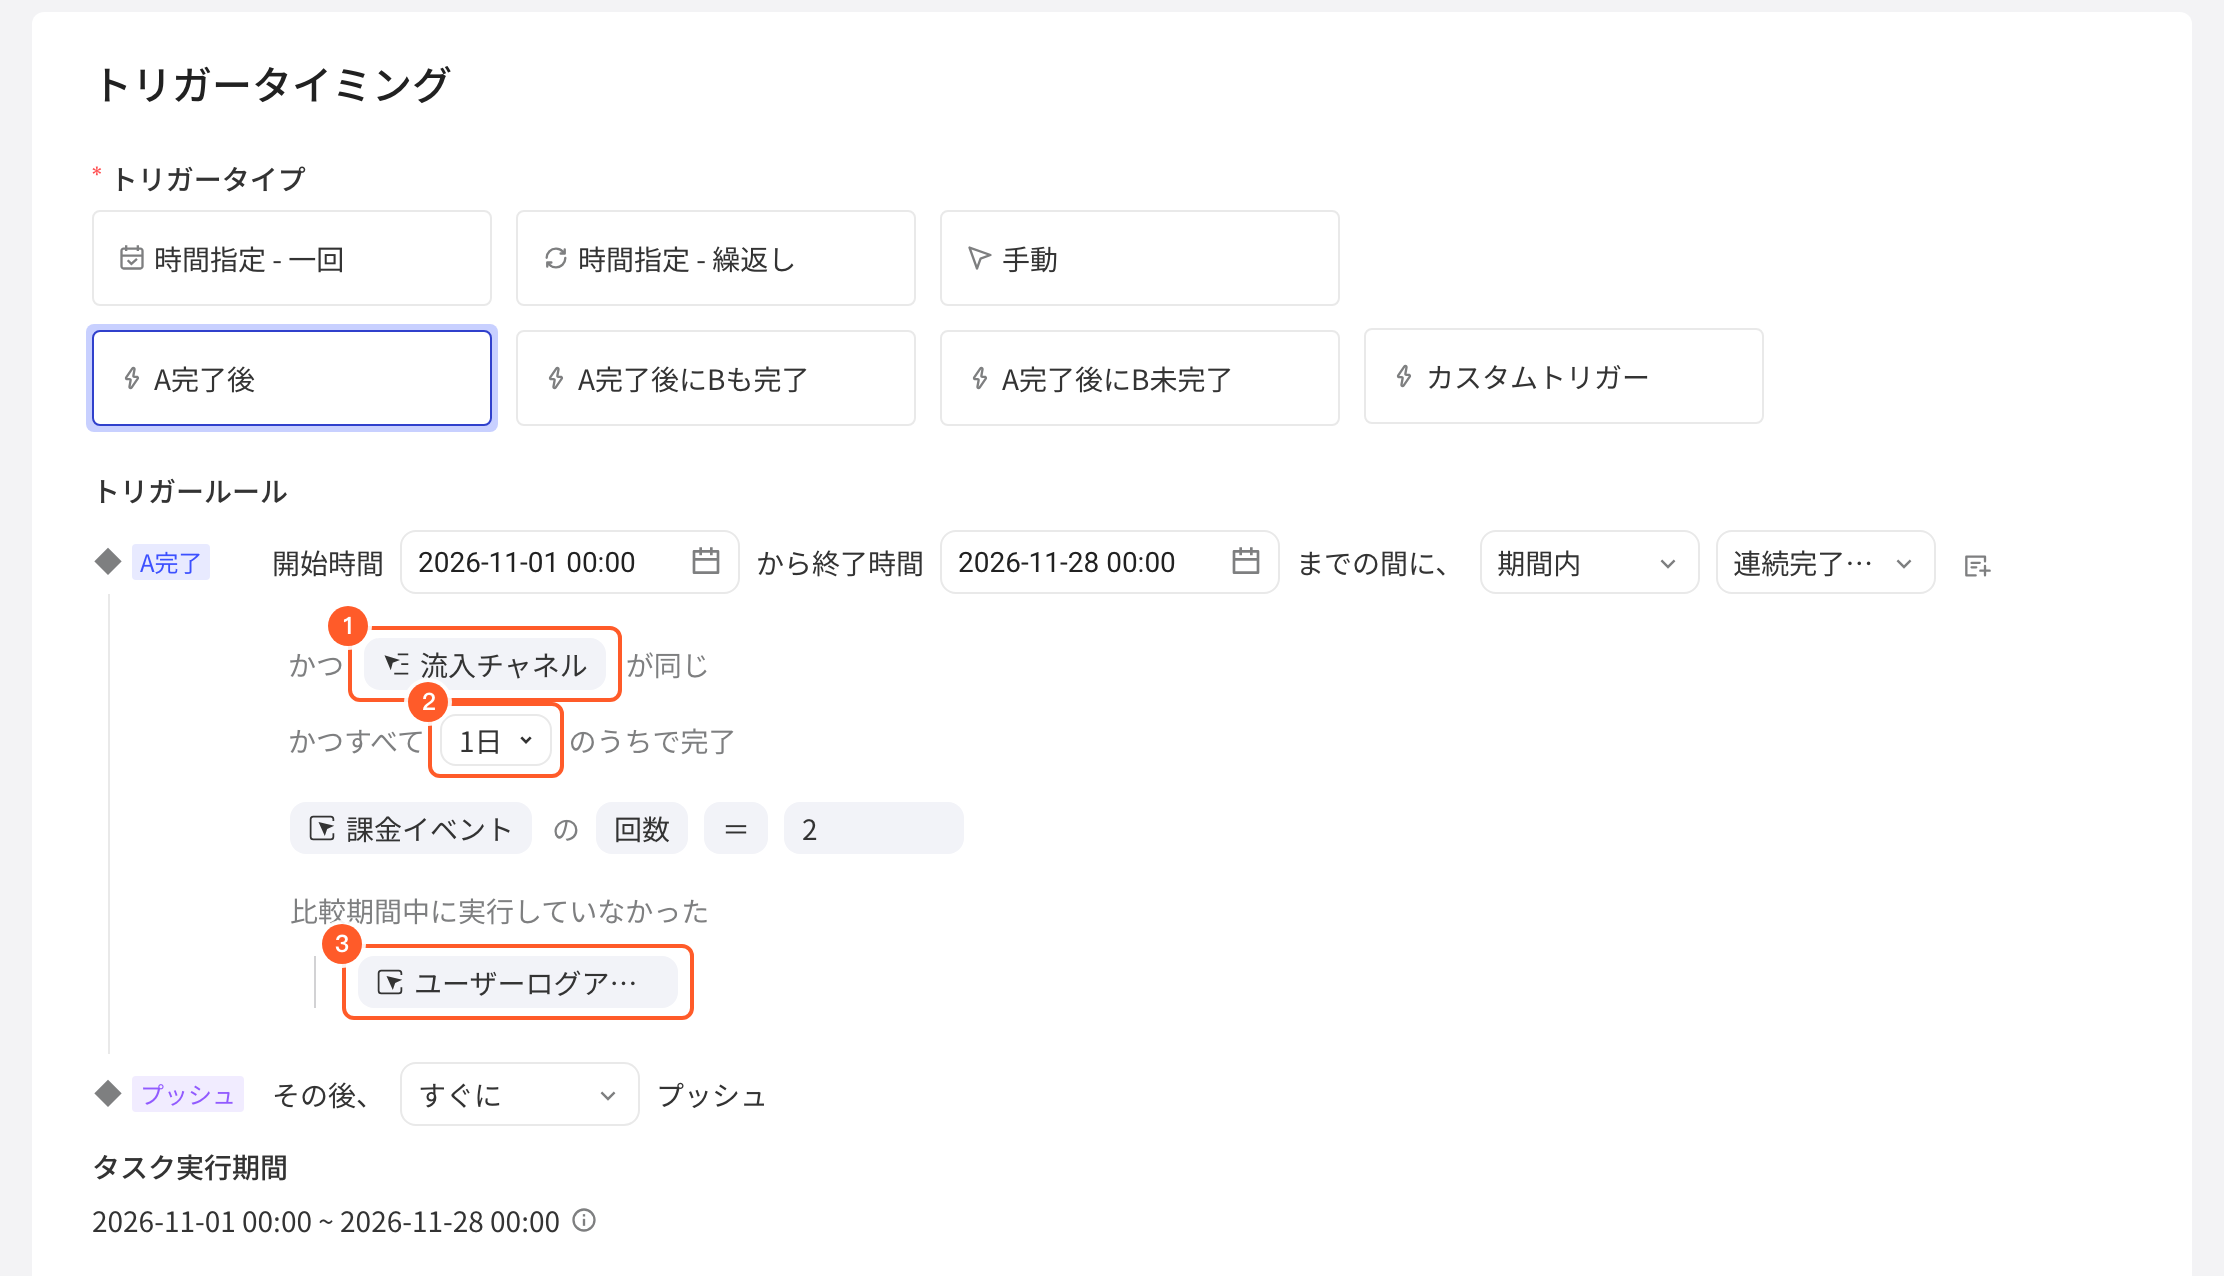Click the task period 2026-11-01 00:00 ~ 2026-11-28 00:00

(x=326, y=1221)
